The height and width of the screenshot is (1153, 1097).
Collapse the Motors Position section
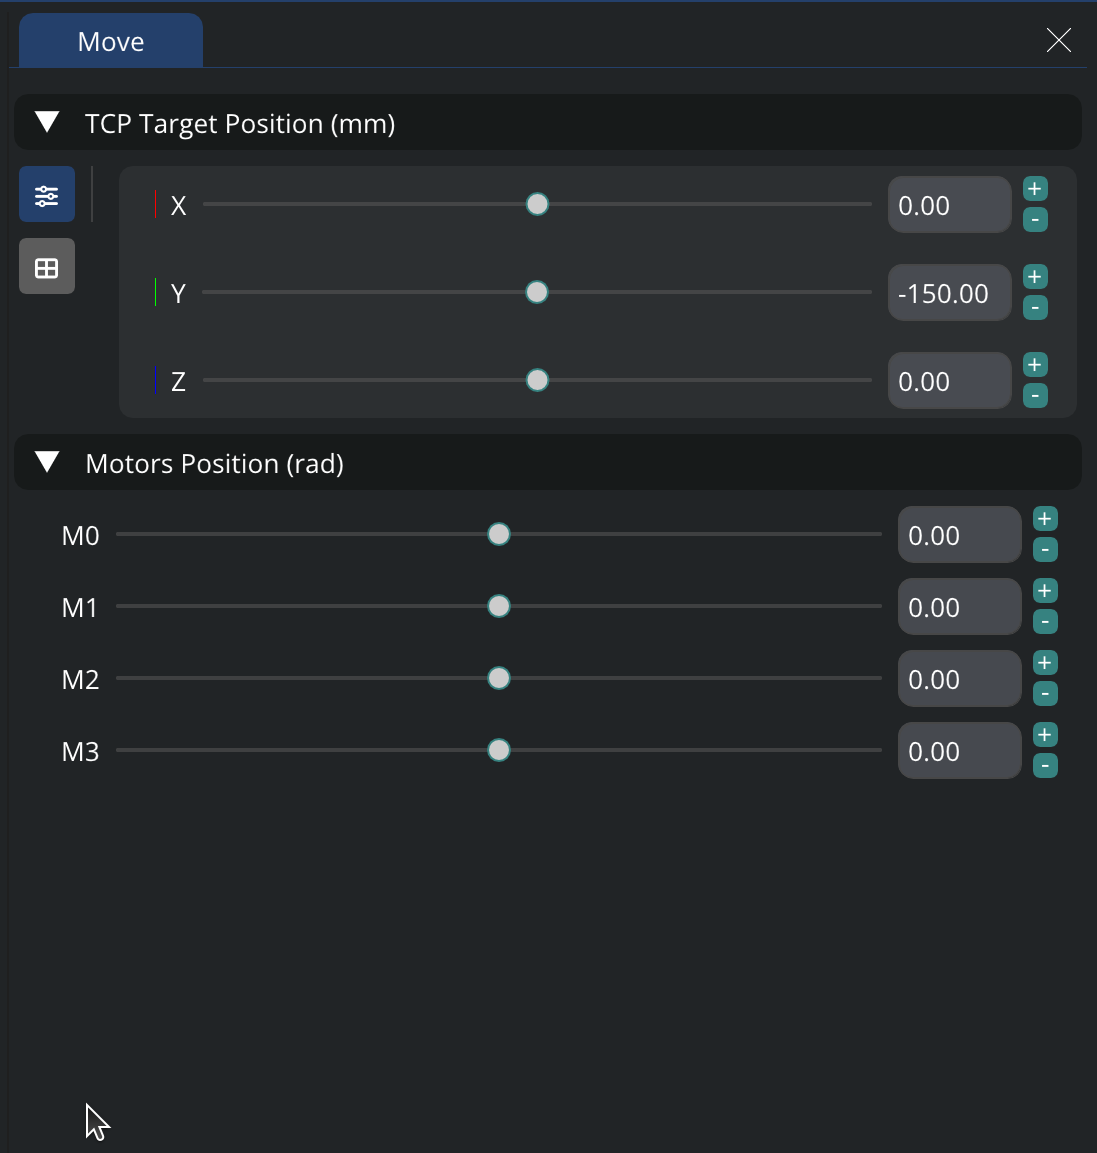pos(47,463)
